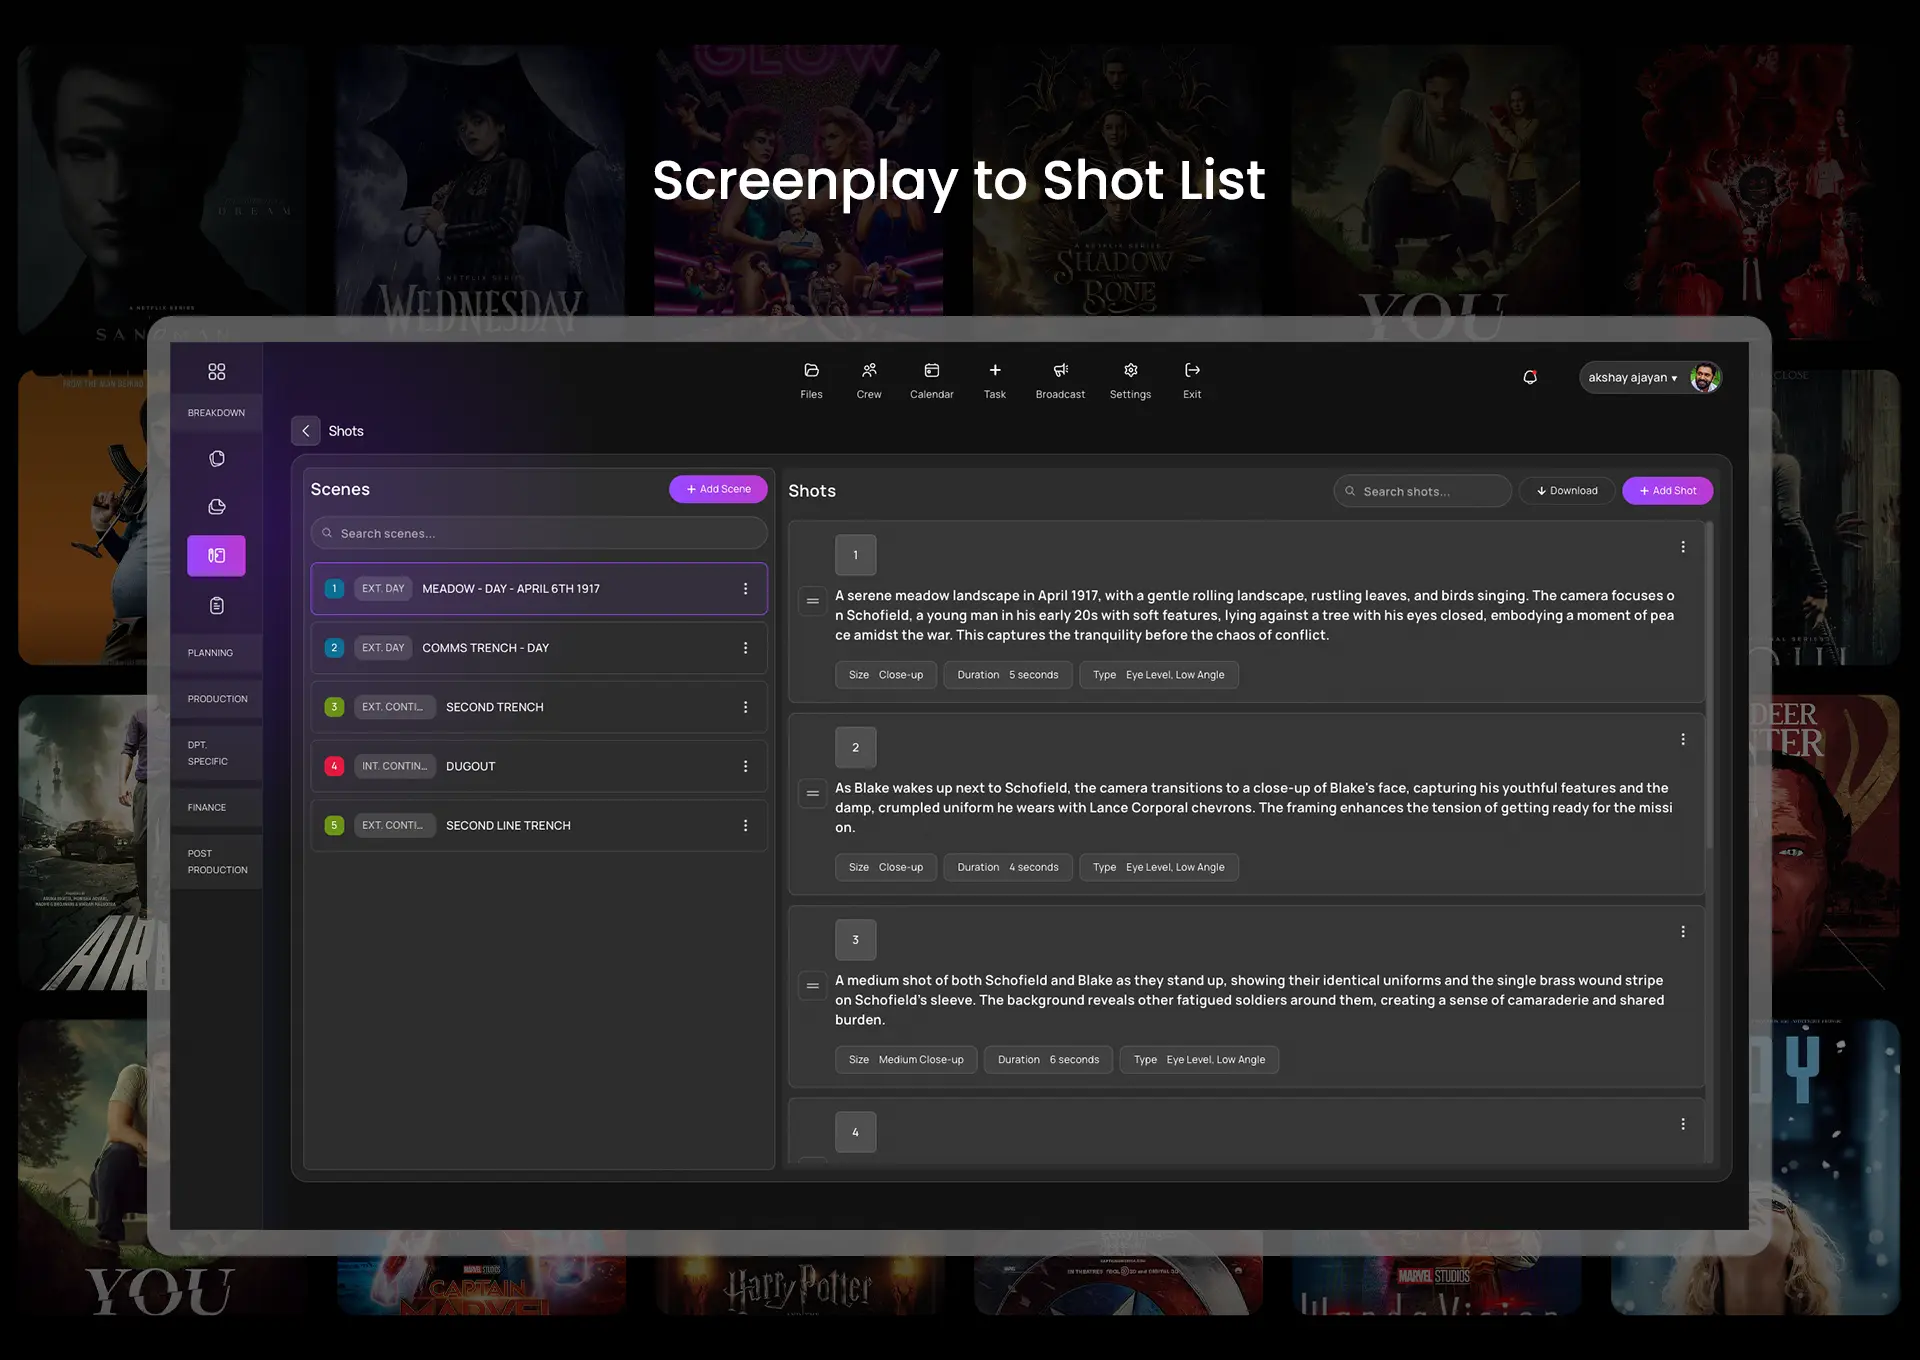Image resolution: width=1920 pixels, height=1360 pixels.
Task: Open the Crew section
Action: point(868,378)
